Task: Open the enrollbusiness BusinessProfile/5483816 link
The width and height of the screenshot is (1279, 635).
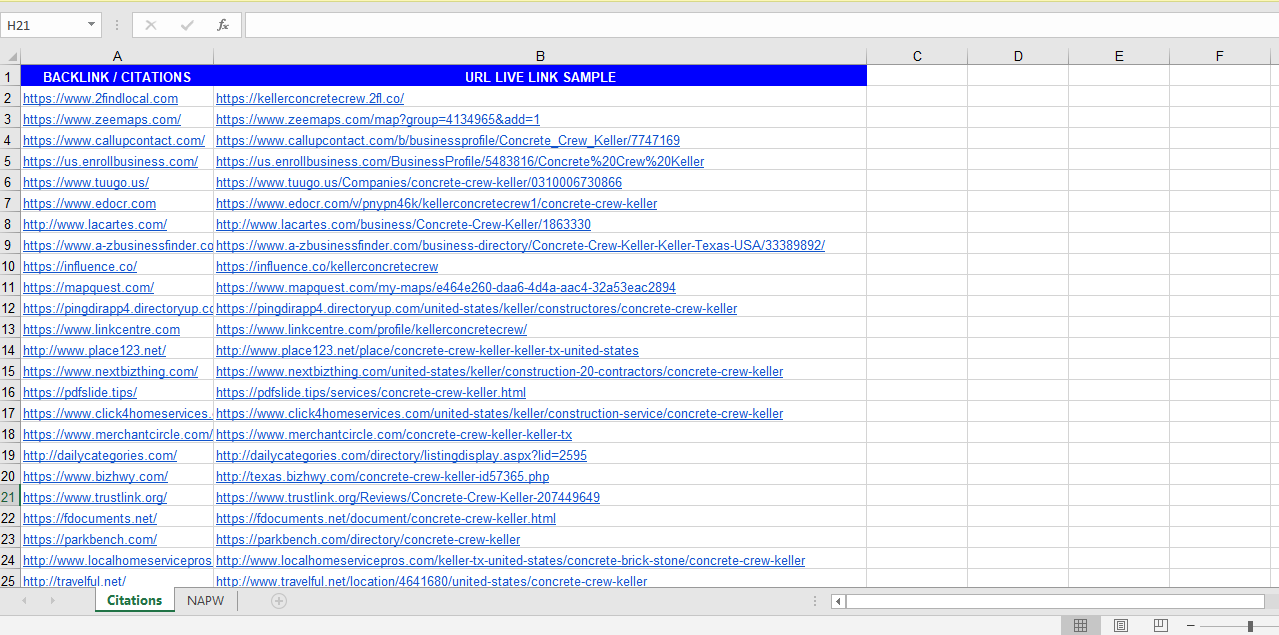Action: click(x=460, y=161)
